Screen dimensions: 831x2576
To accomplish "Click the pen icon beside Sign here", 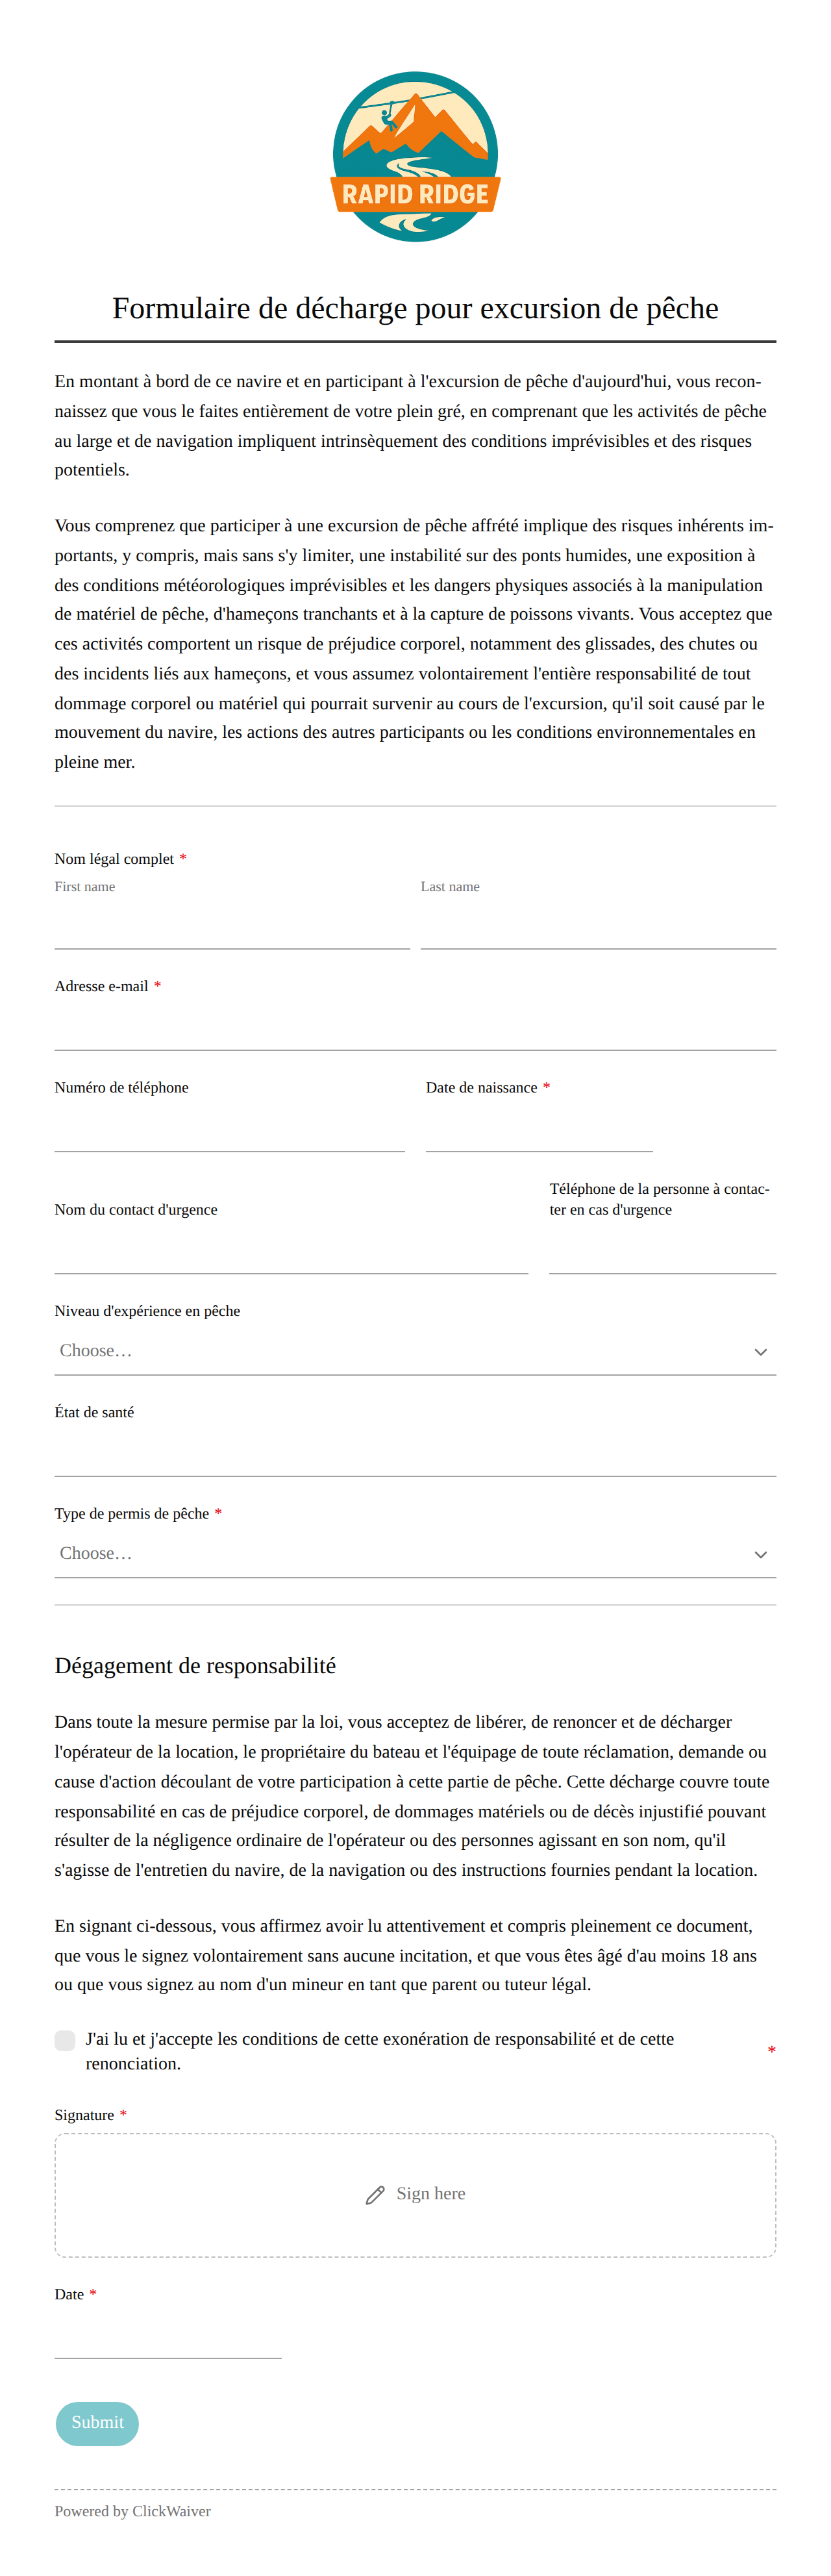I will (375, 2194).
